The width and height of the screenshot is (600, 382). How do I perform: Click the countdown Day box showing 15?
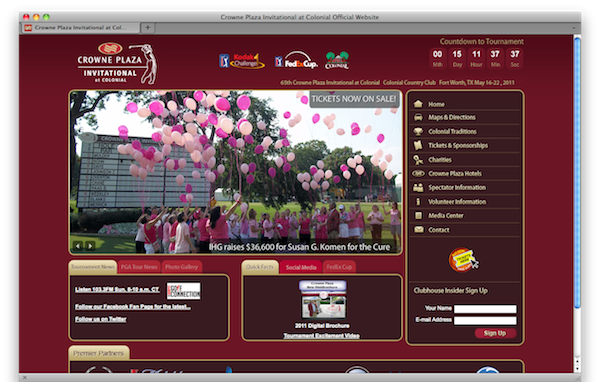(457, 58)
